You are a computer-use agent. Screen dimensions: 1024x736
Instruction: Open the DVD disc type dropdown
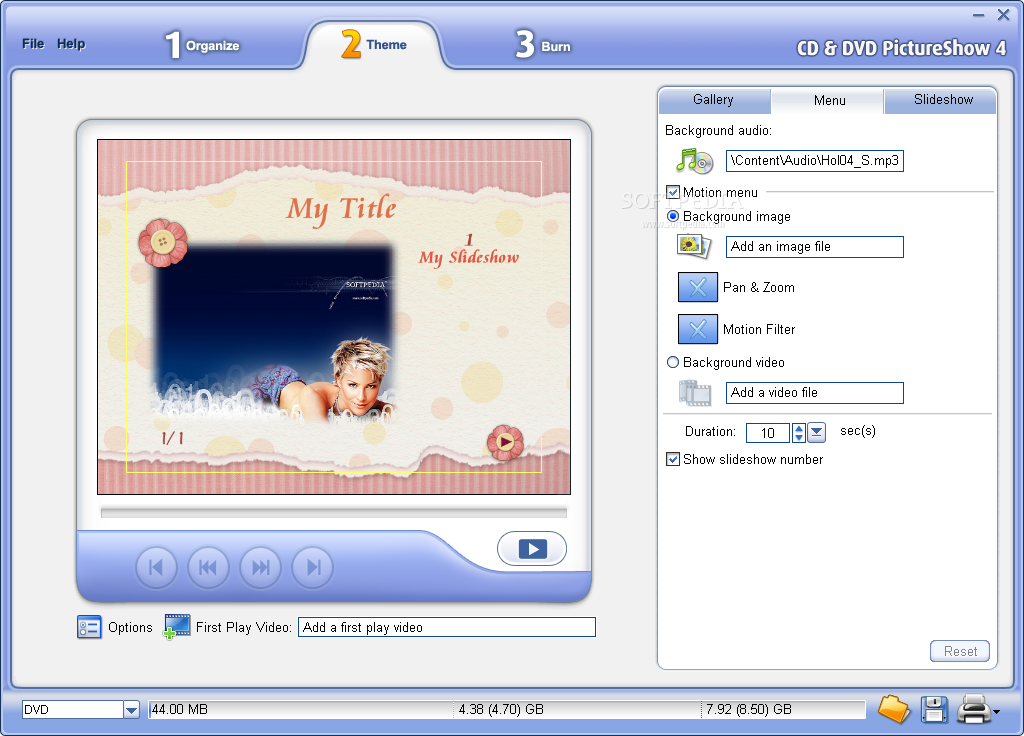131,710
